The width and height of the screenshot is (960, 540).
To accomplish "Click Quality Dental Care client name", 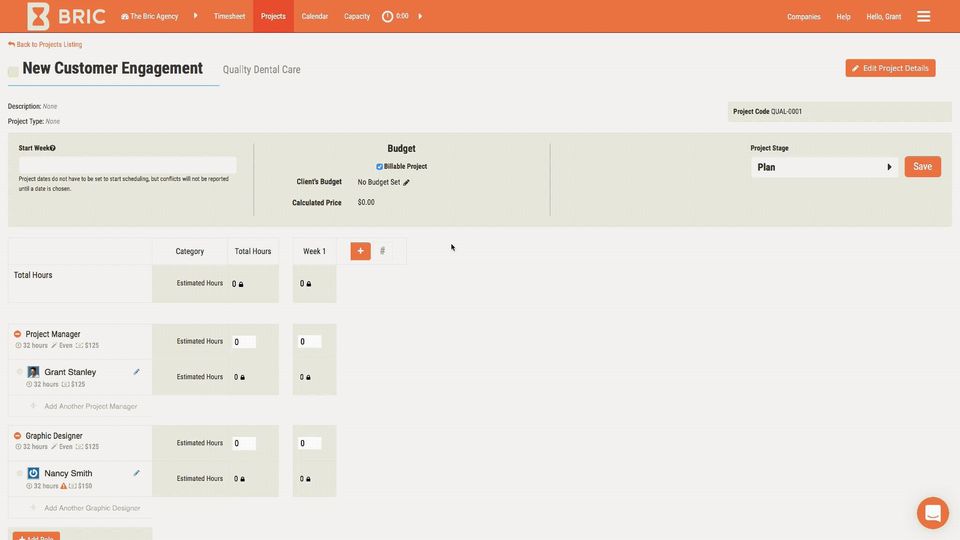I will coord(261,70).
